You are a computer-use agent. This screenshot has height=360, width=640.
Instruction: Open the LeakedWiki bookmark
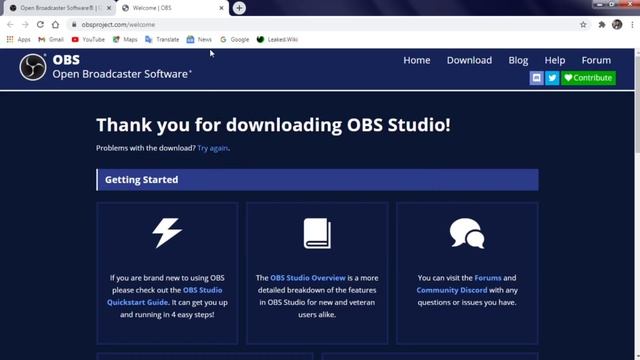coord(278,40)
